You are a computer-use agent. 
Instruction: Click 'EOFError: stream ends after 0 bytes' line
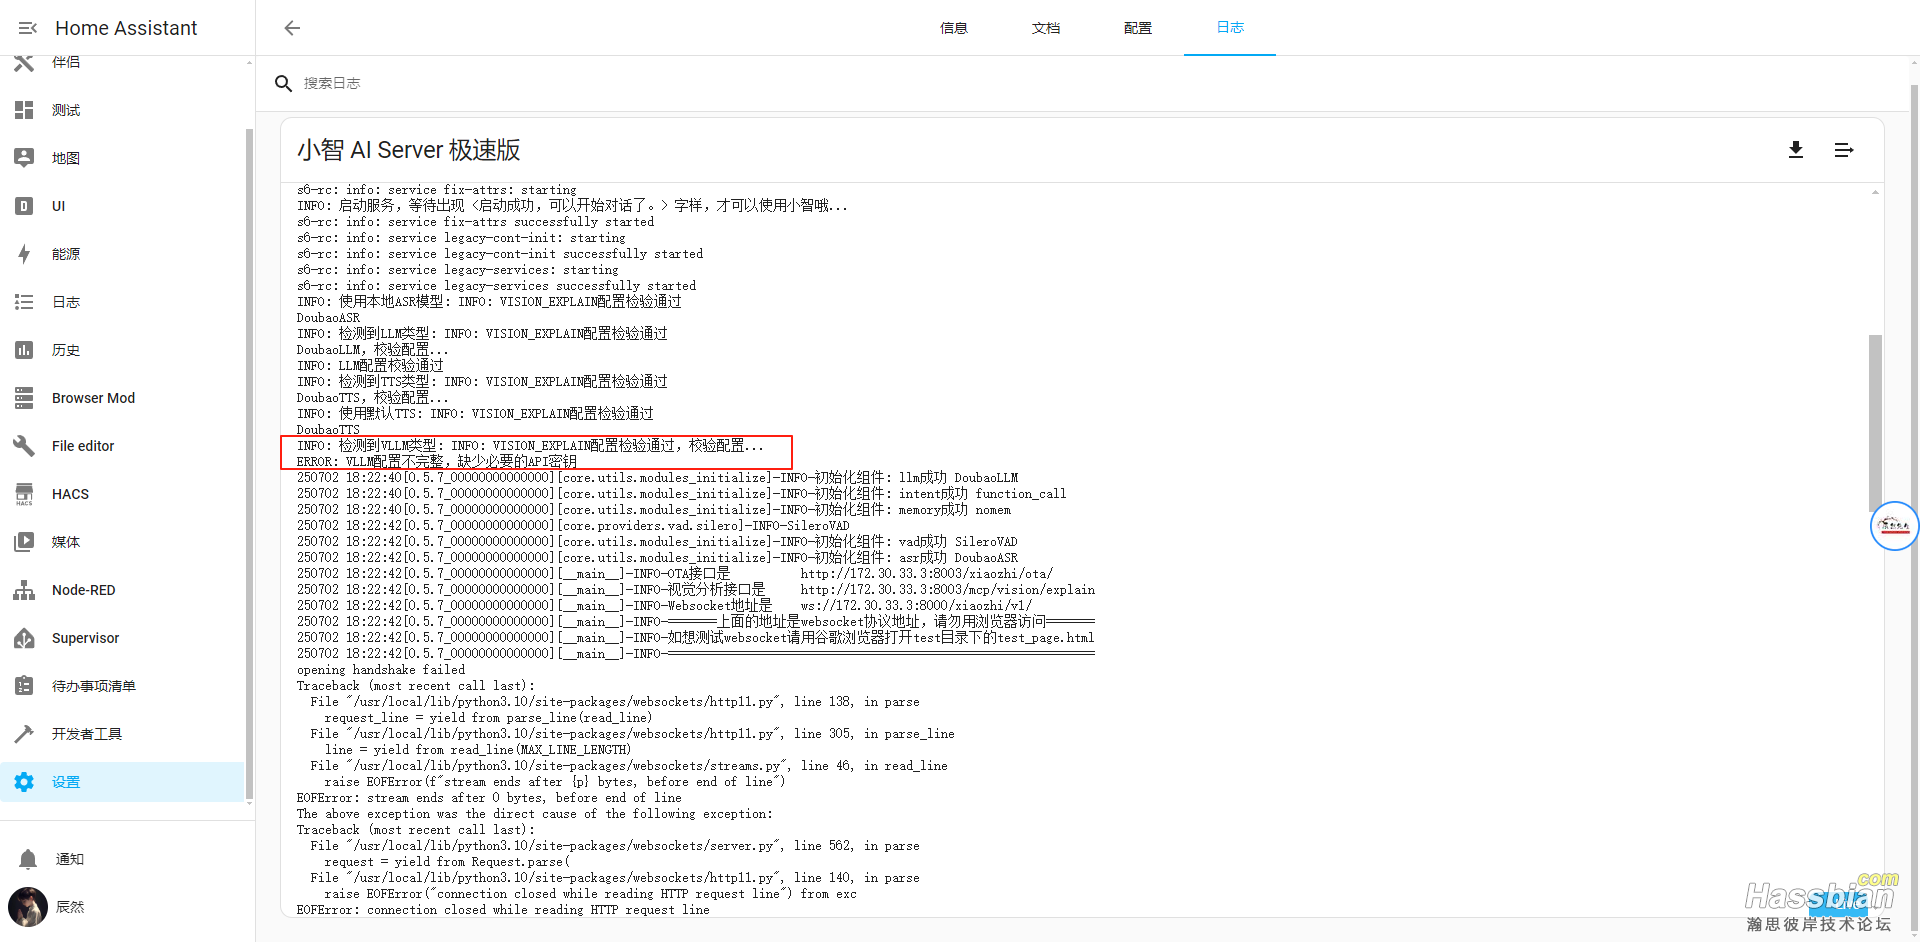489,798
